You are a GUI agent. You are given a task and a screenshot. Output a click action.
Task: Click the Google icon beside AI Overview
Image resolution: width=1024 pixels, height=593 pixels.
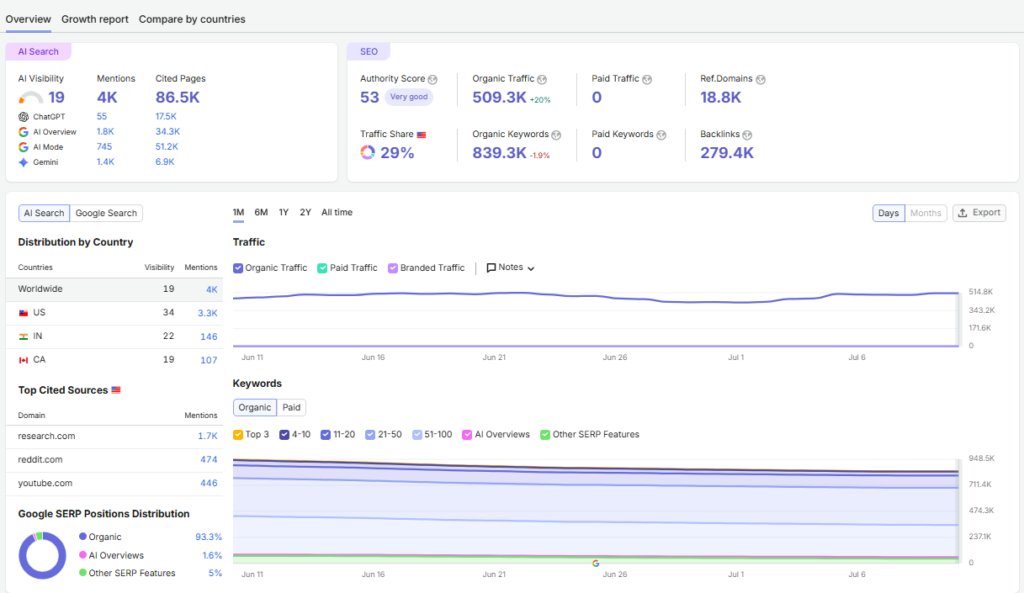[x=24, y=132]
